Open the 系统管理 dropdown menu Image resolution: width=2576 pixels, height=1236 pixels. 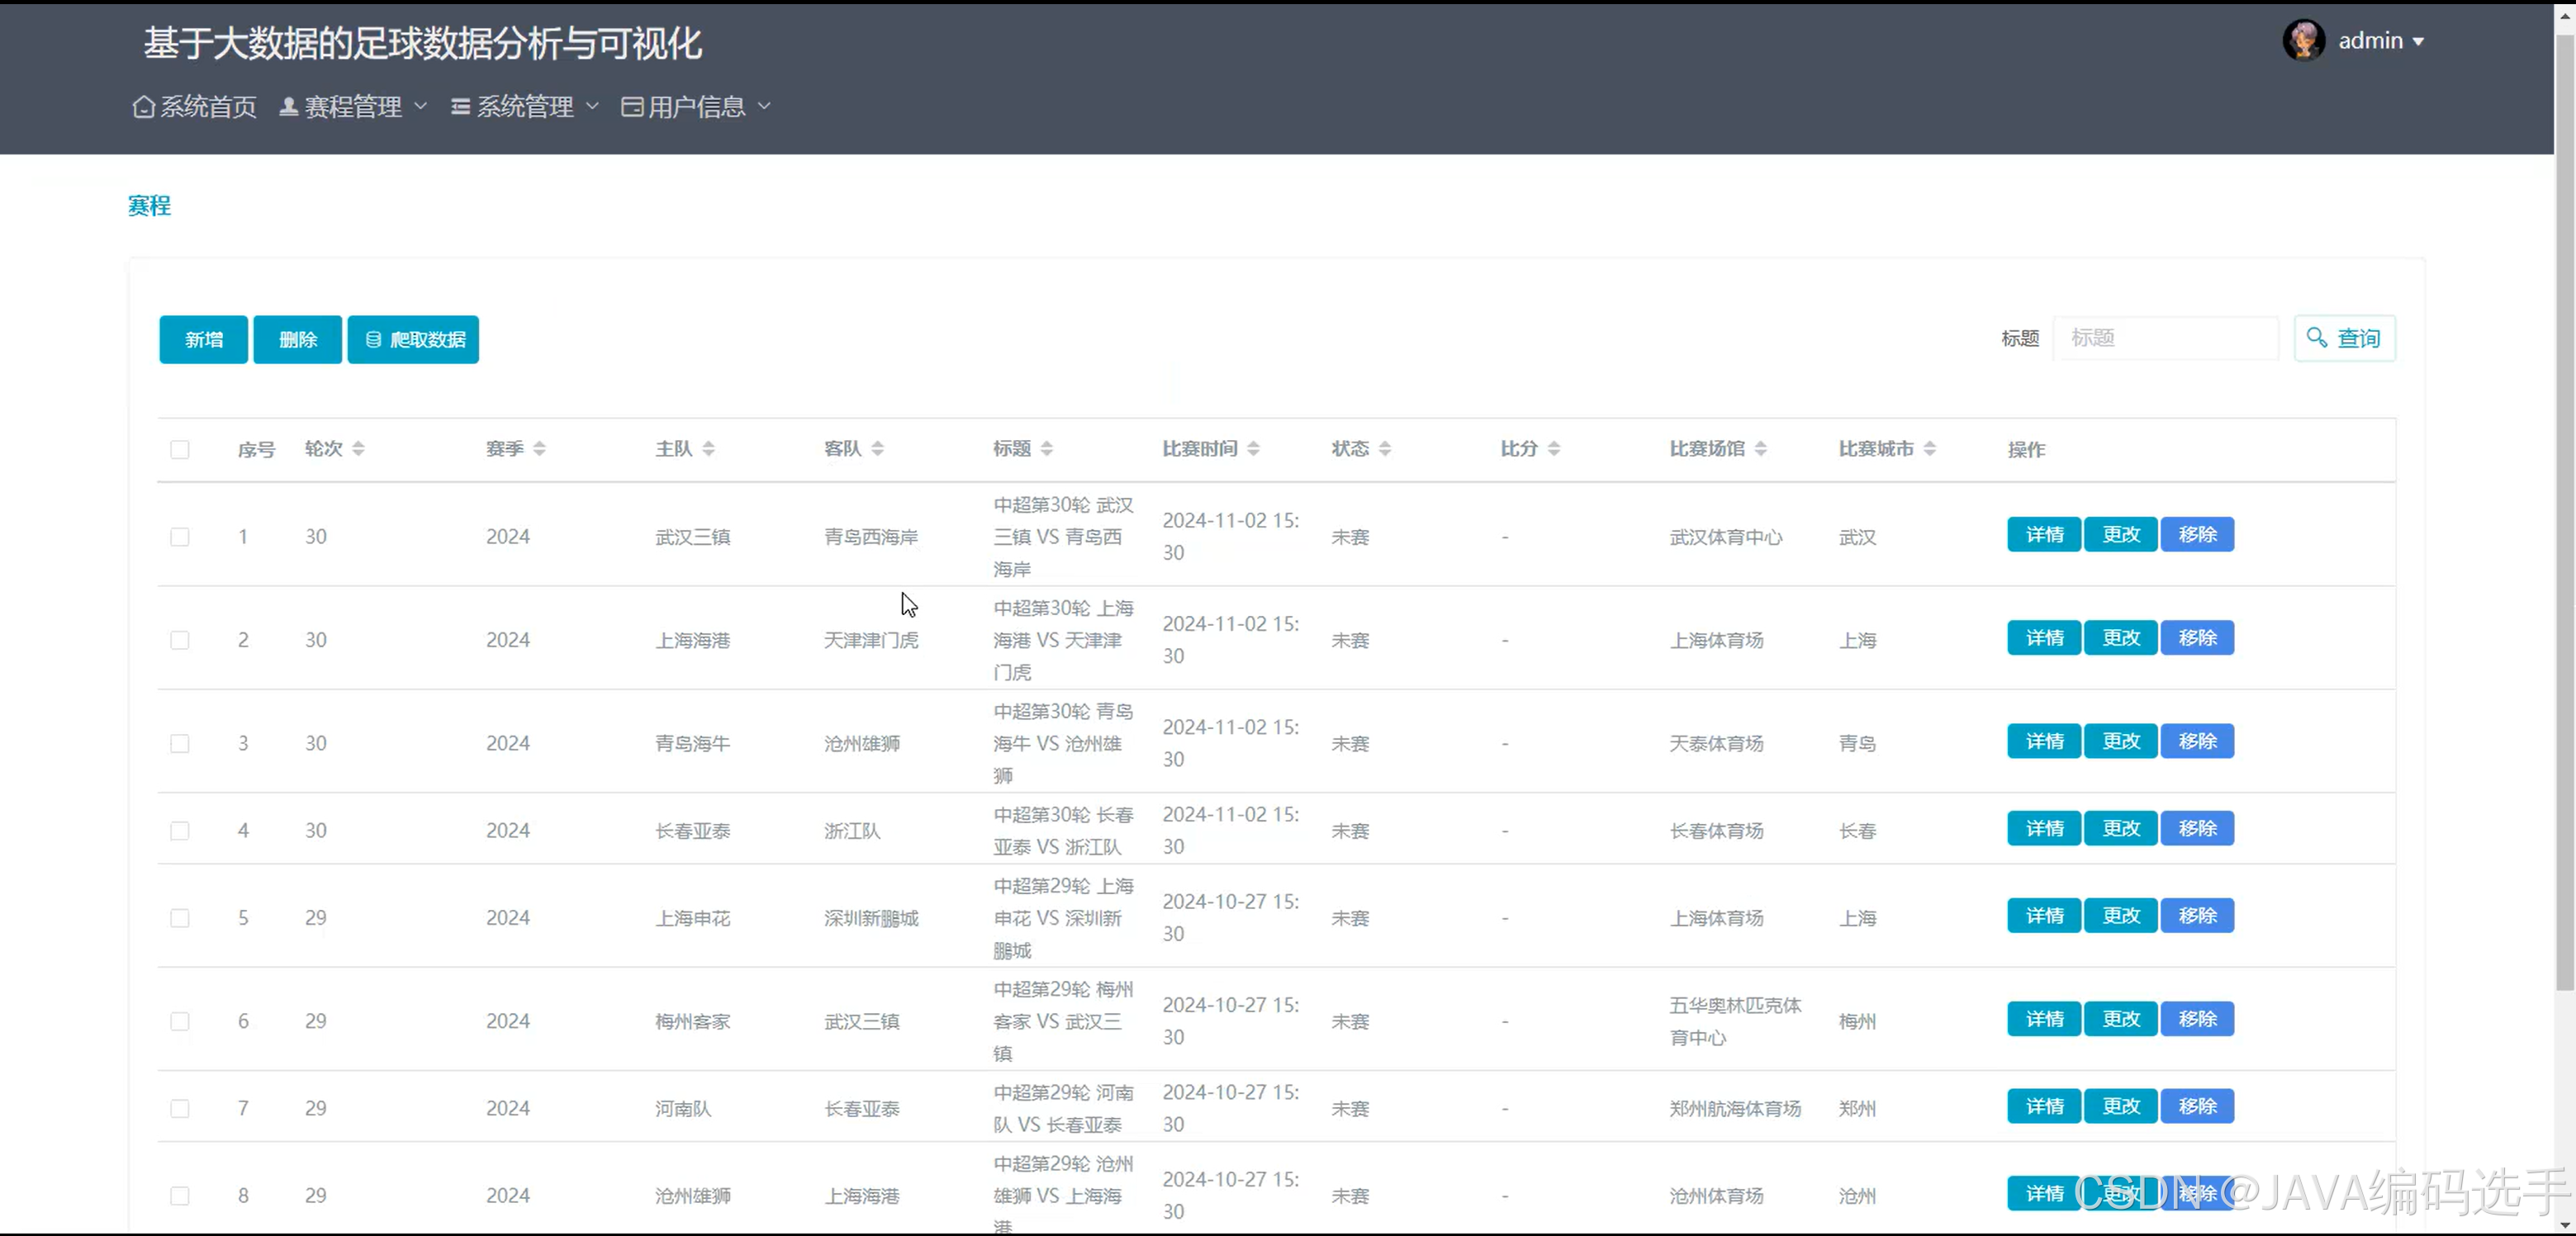coord(525,107)
